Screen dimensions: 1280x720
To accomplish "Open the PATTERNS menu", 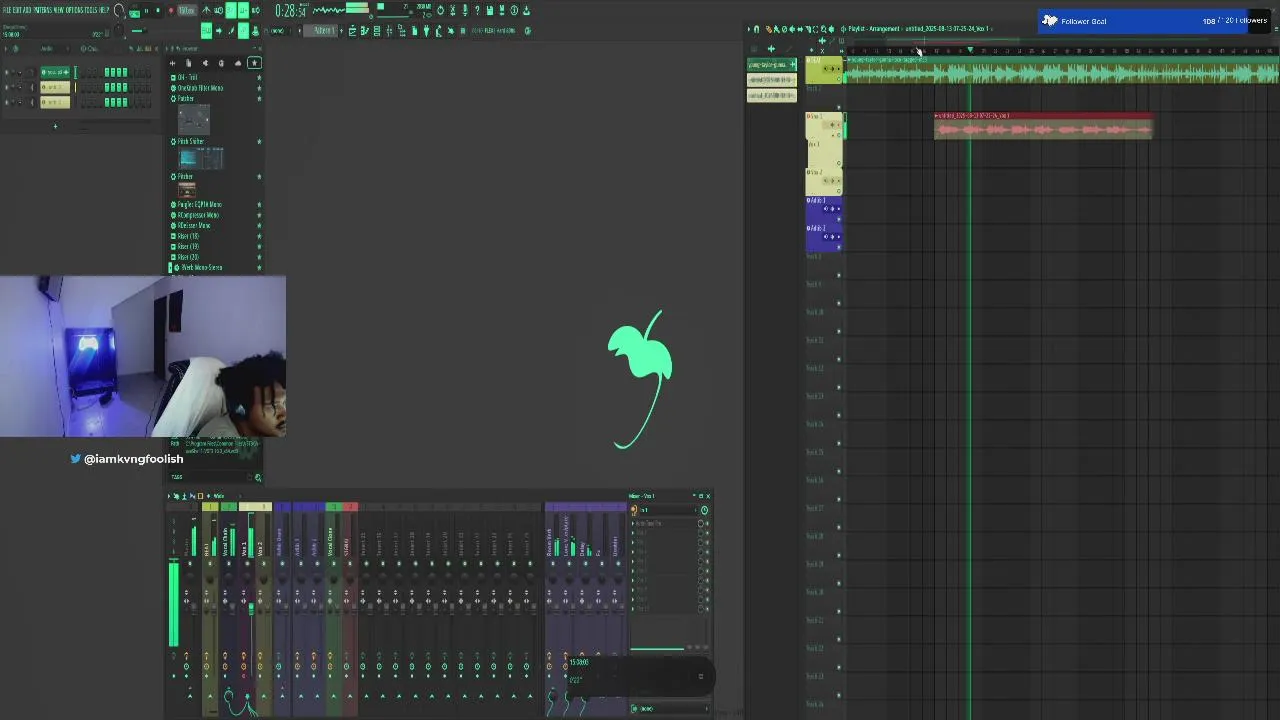I will pyautogui.click(x=42, y=10).
